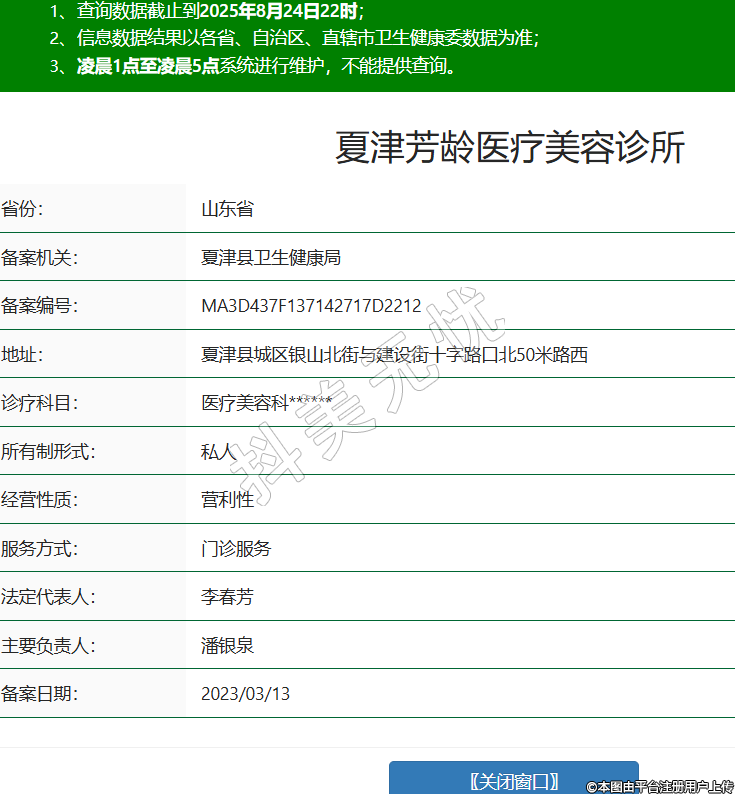The height and width of the screenshot is (794, 735).
Task: Click the business nature value 营利性
Action: point(227,500)
